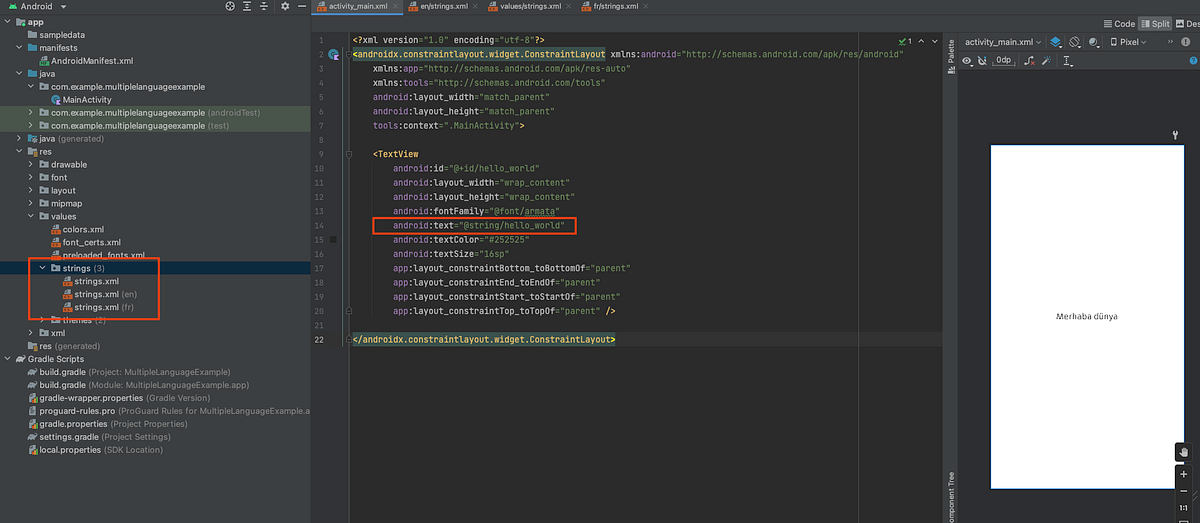Switch to Code view mode
This screenshot has height=523, width=1200.
pos(1119,24)
